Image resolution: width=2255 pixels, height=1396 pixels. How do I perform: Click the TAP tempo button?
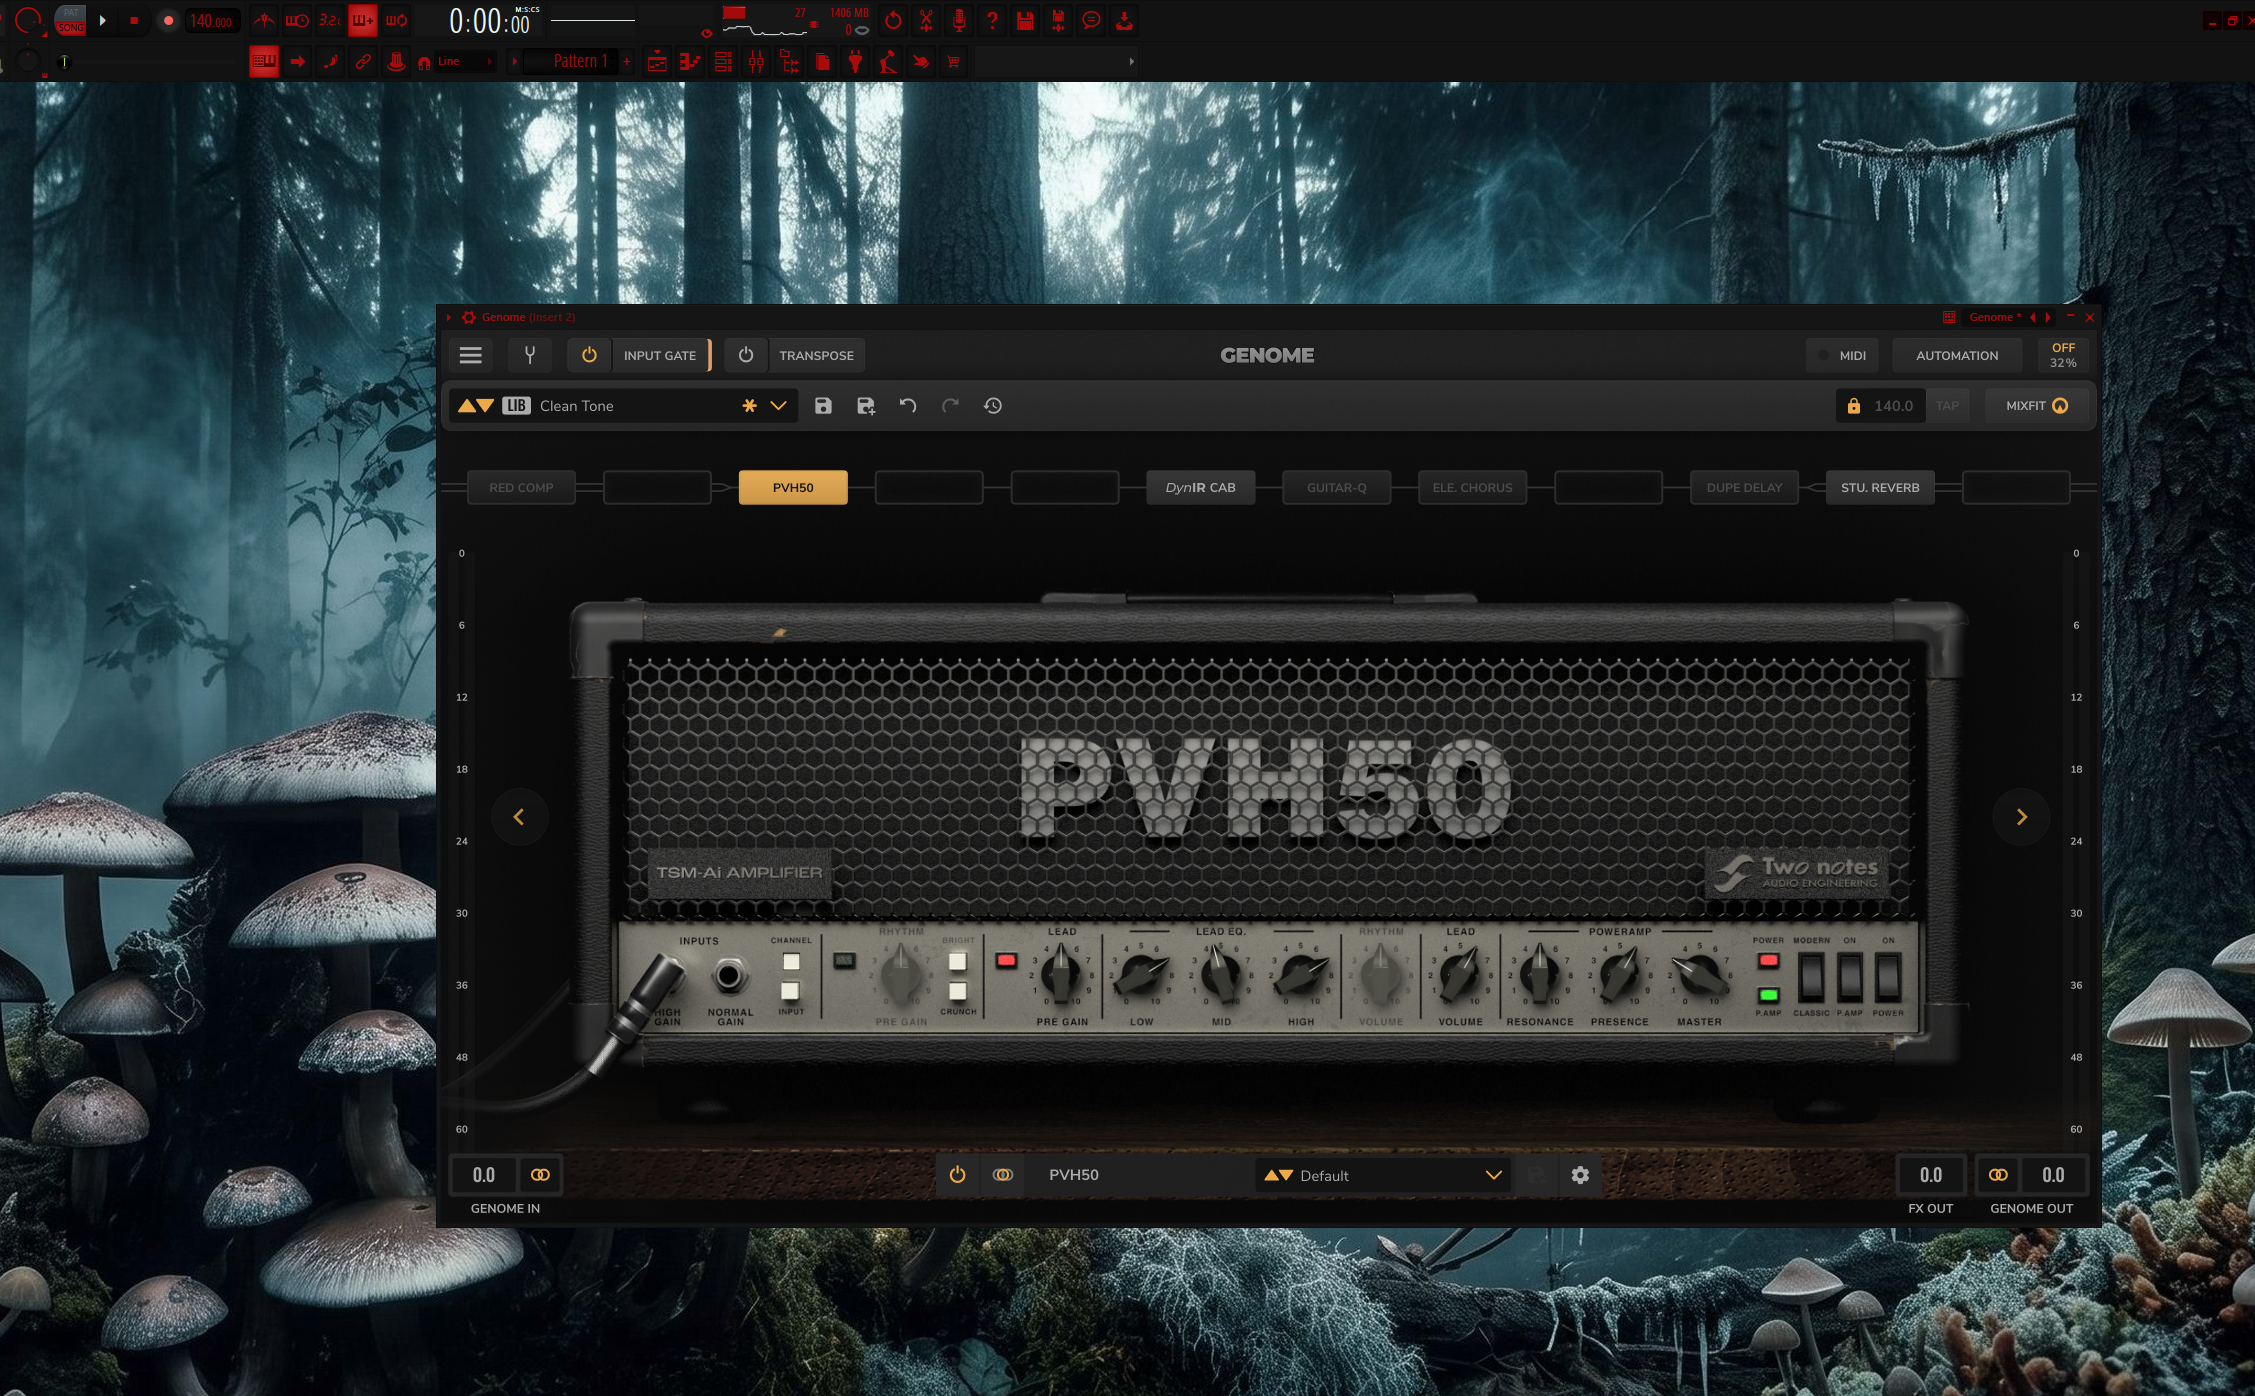[x=1947, y=406]
